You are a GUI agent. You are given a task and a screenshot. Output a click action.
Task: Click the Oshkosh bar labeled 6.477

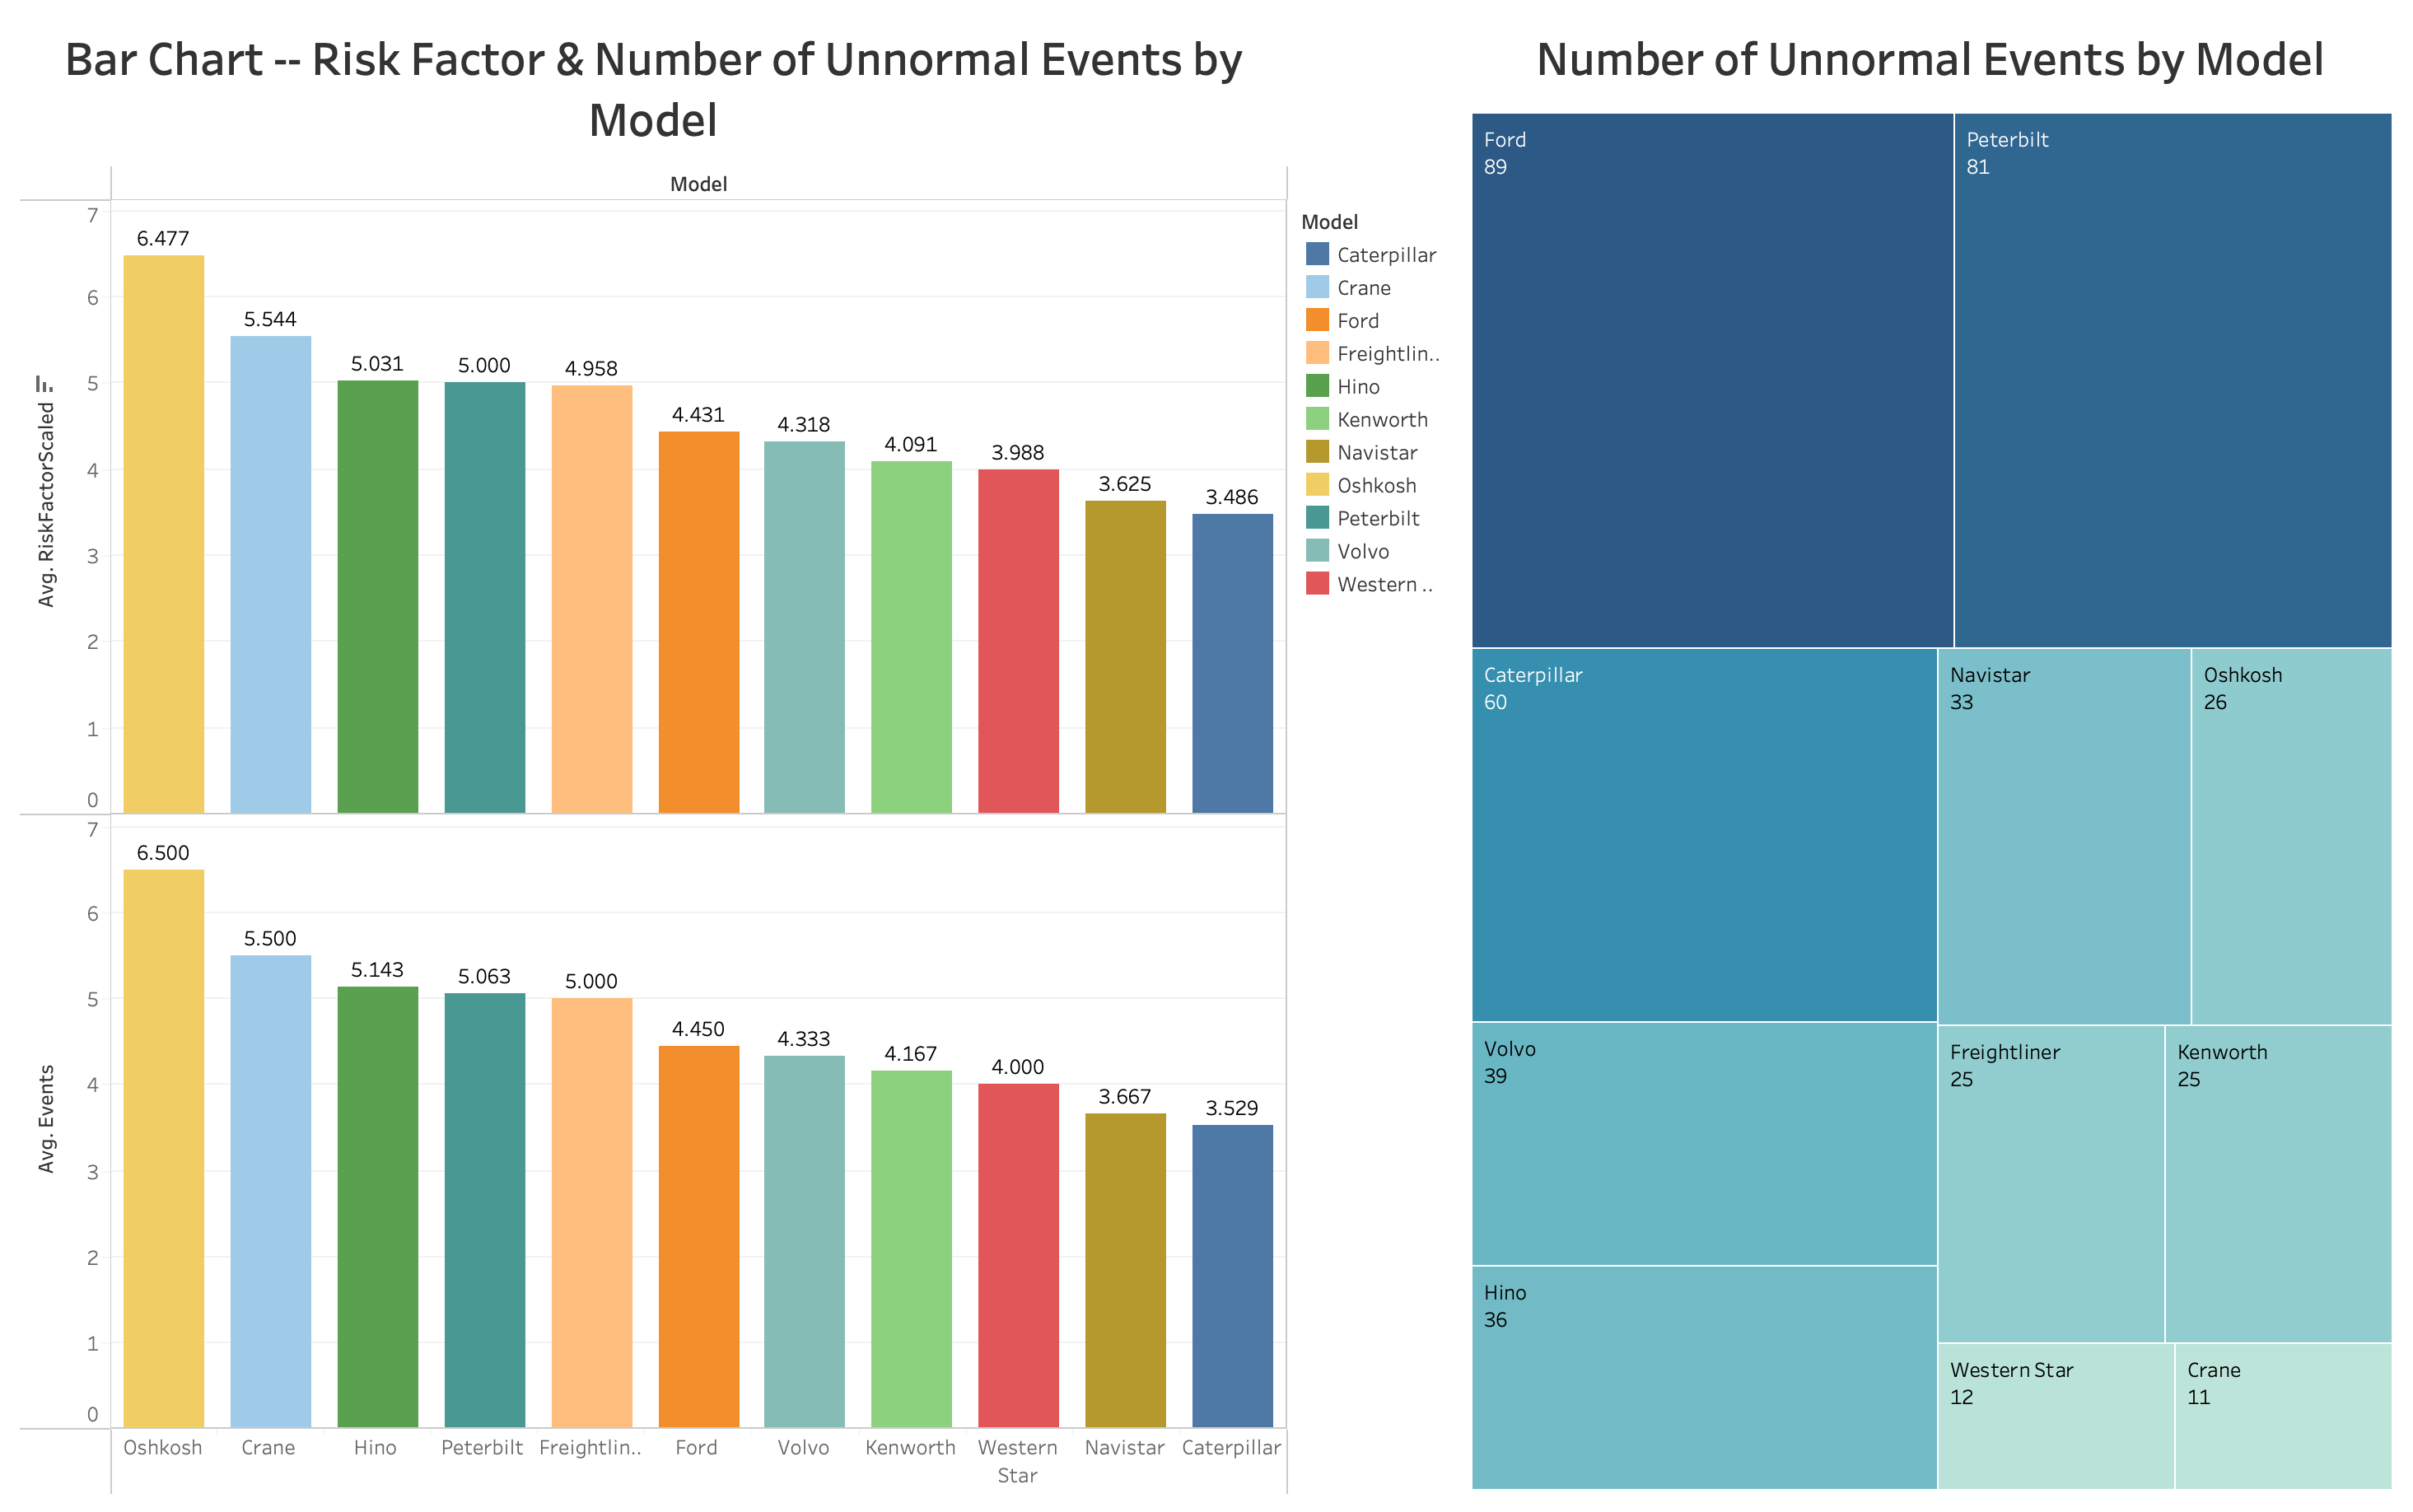163,534
